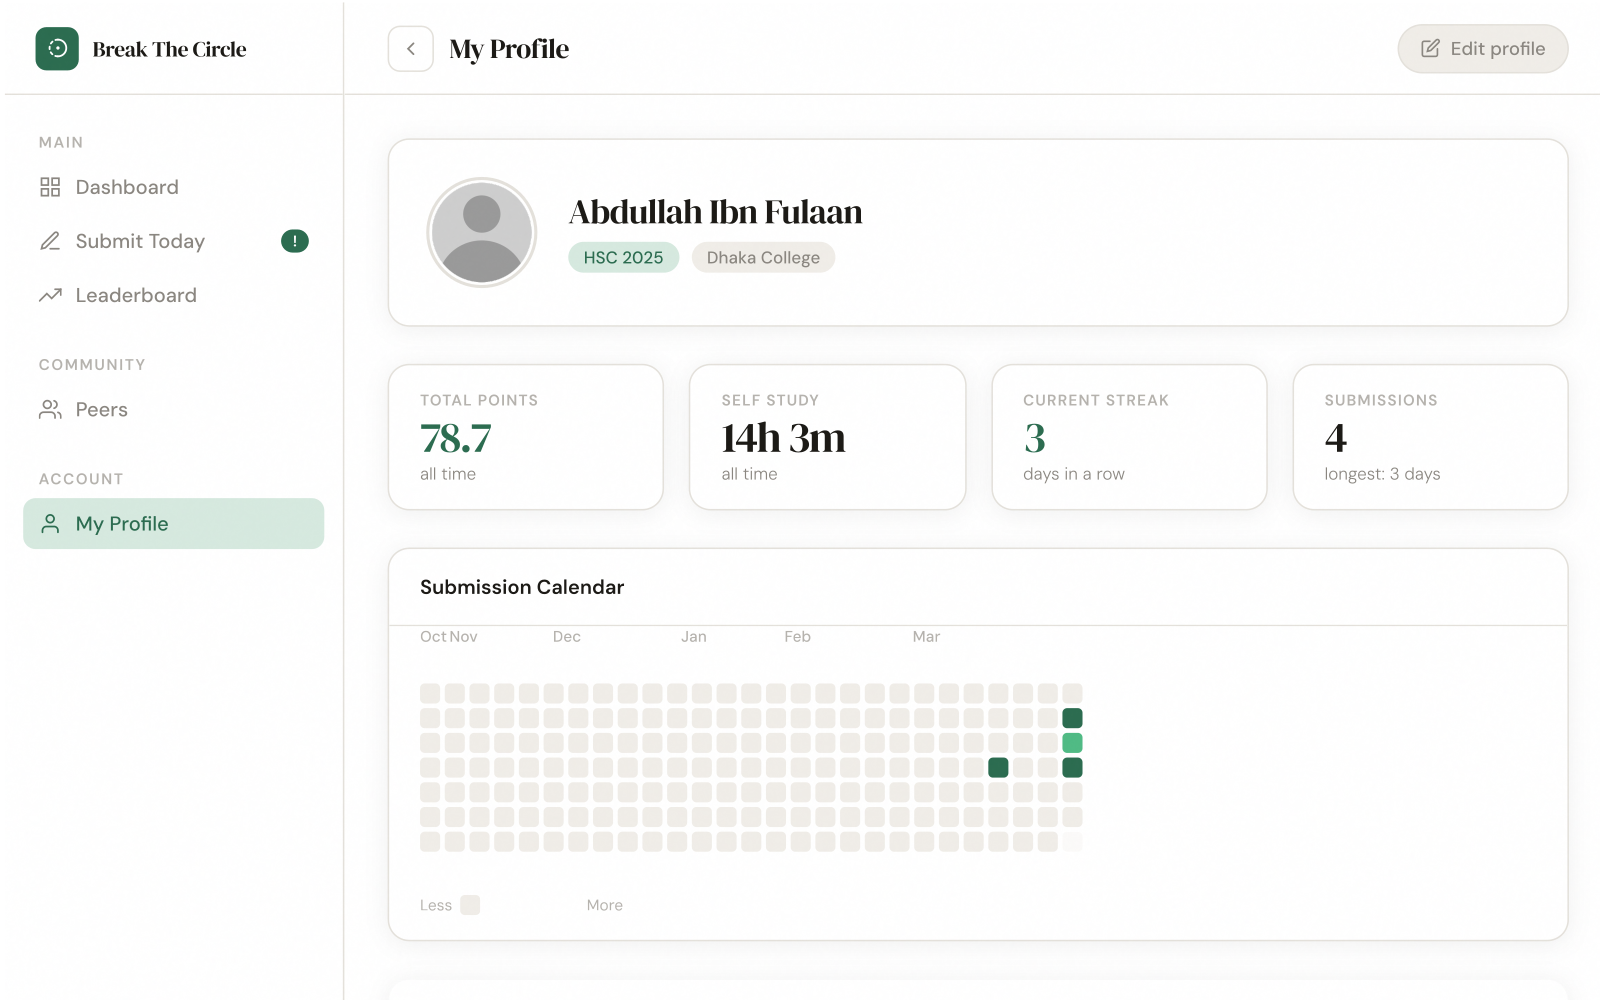Select the Leaderboard trending-chart icon
The image size is (1600, 1000).
(51, 295)
